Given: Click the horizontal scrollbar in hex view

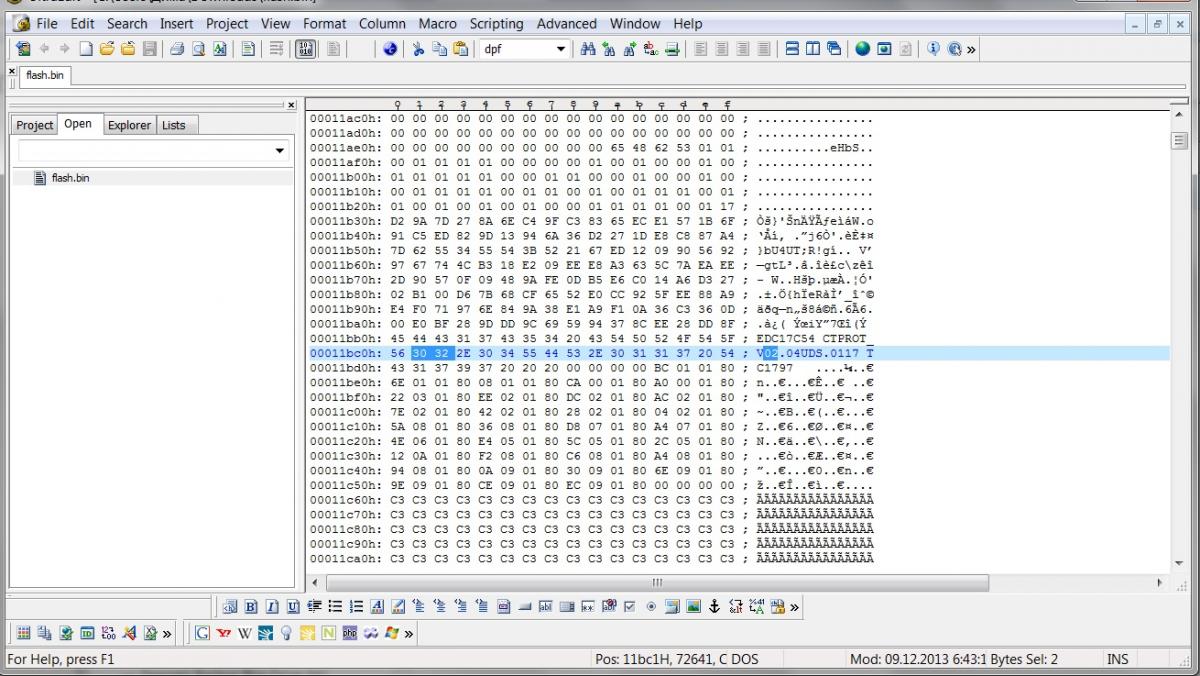Looking at the screenshot, I should click(658, 582).
